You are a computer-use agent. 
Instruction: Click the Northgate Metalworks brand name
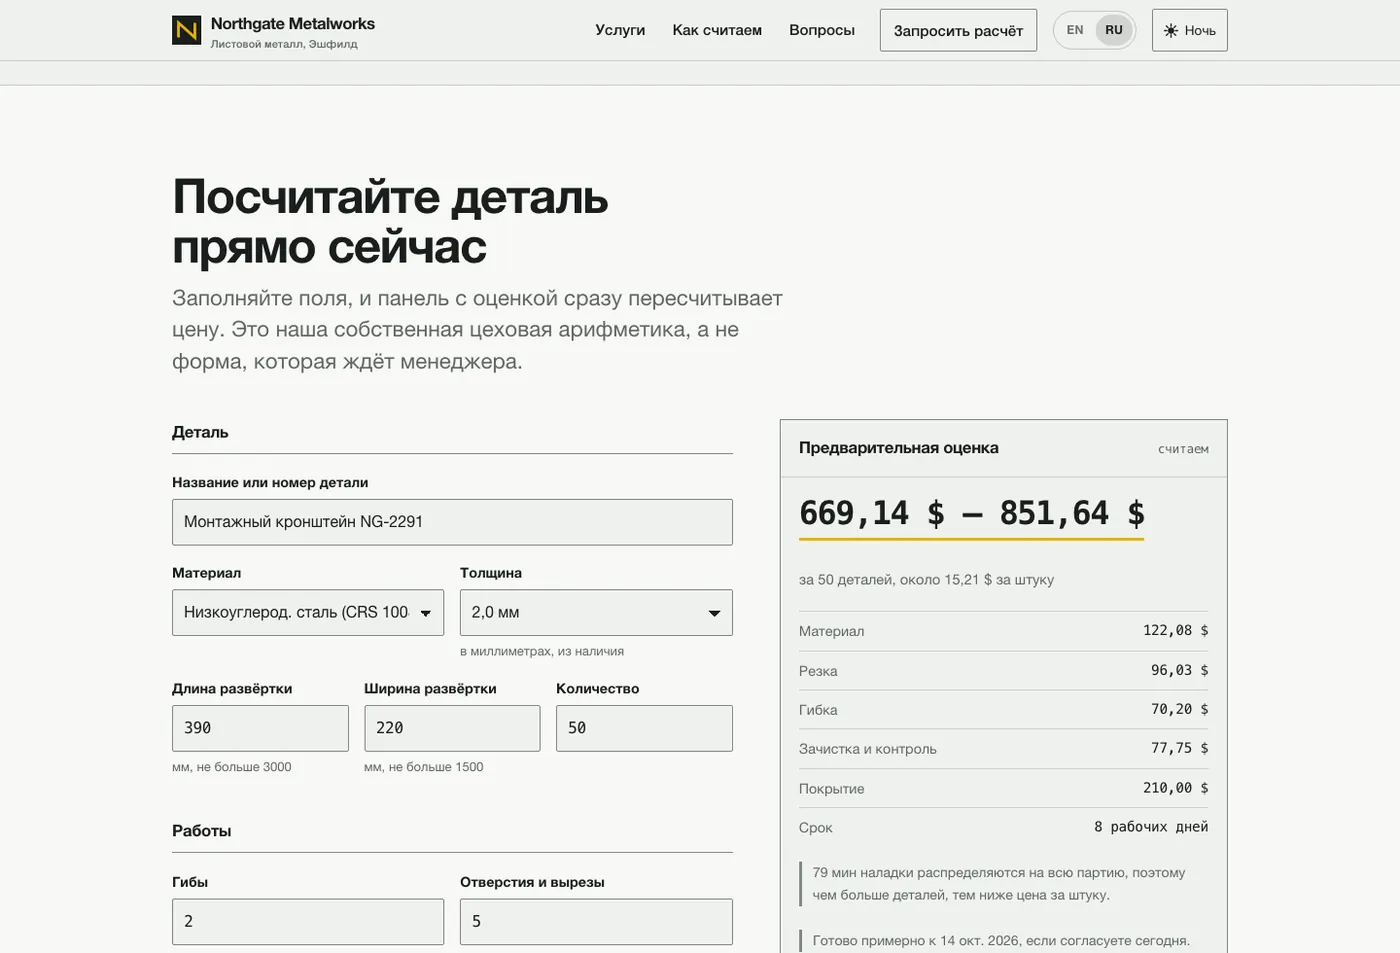tap(293, 23)
